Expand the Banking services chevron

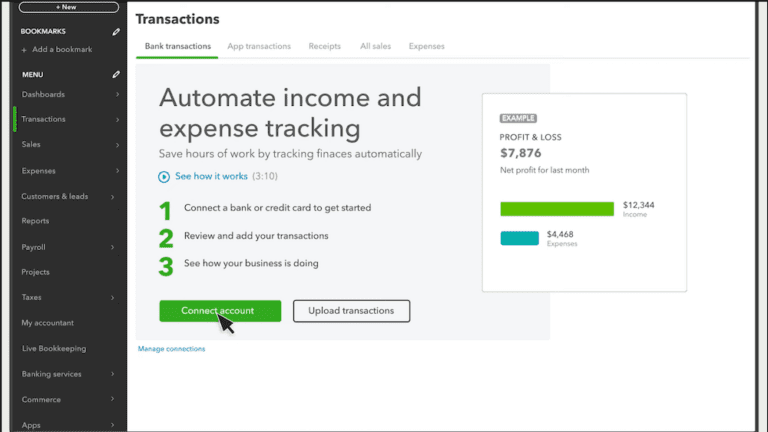(113, 374)
